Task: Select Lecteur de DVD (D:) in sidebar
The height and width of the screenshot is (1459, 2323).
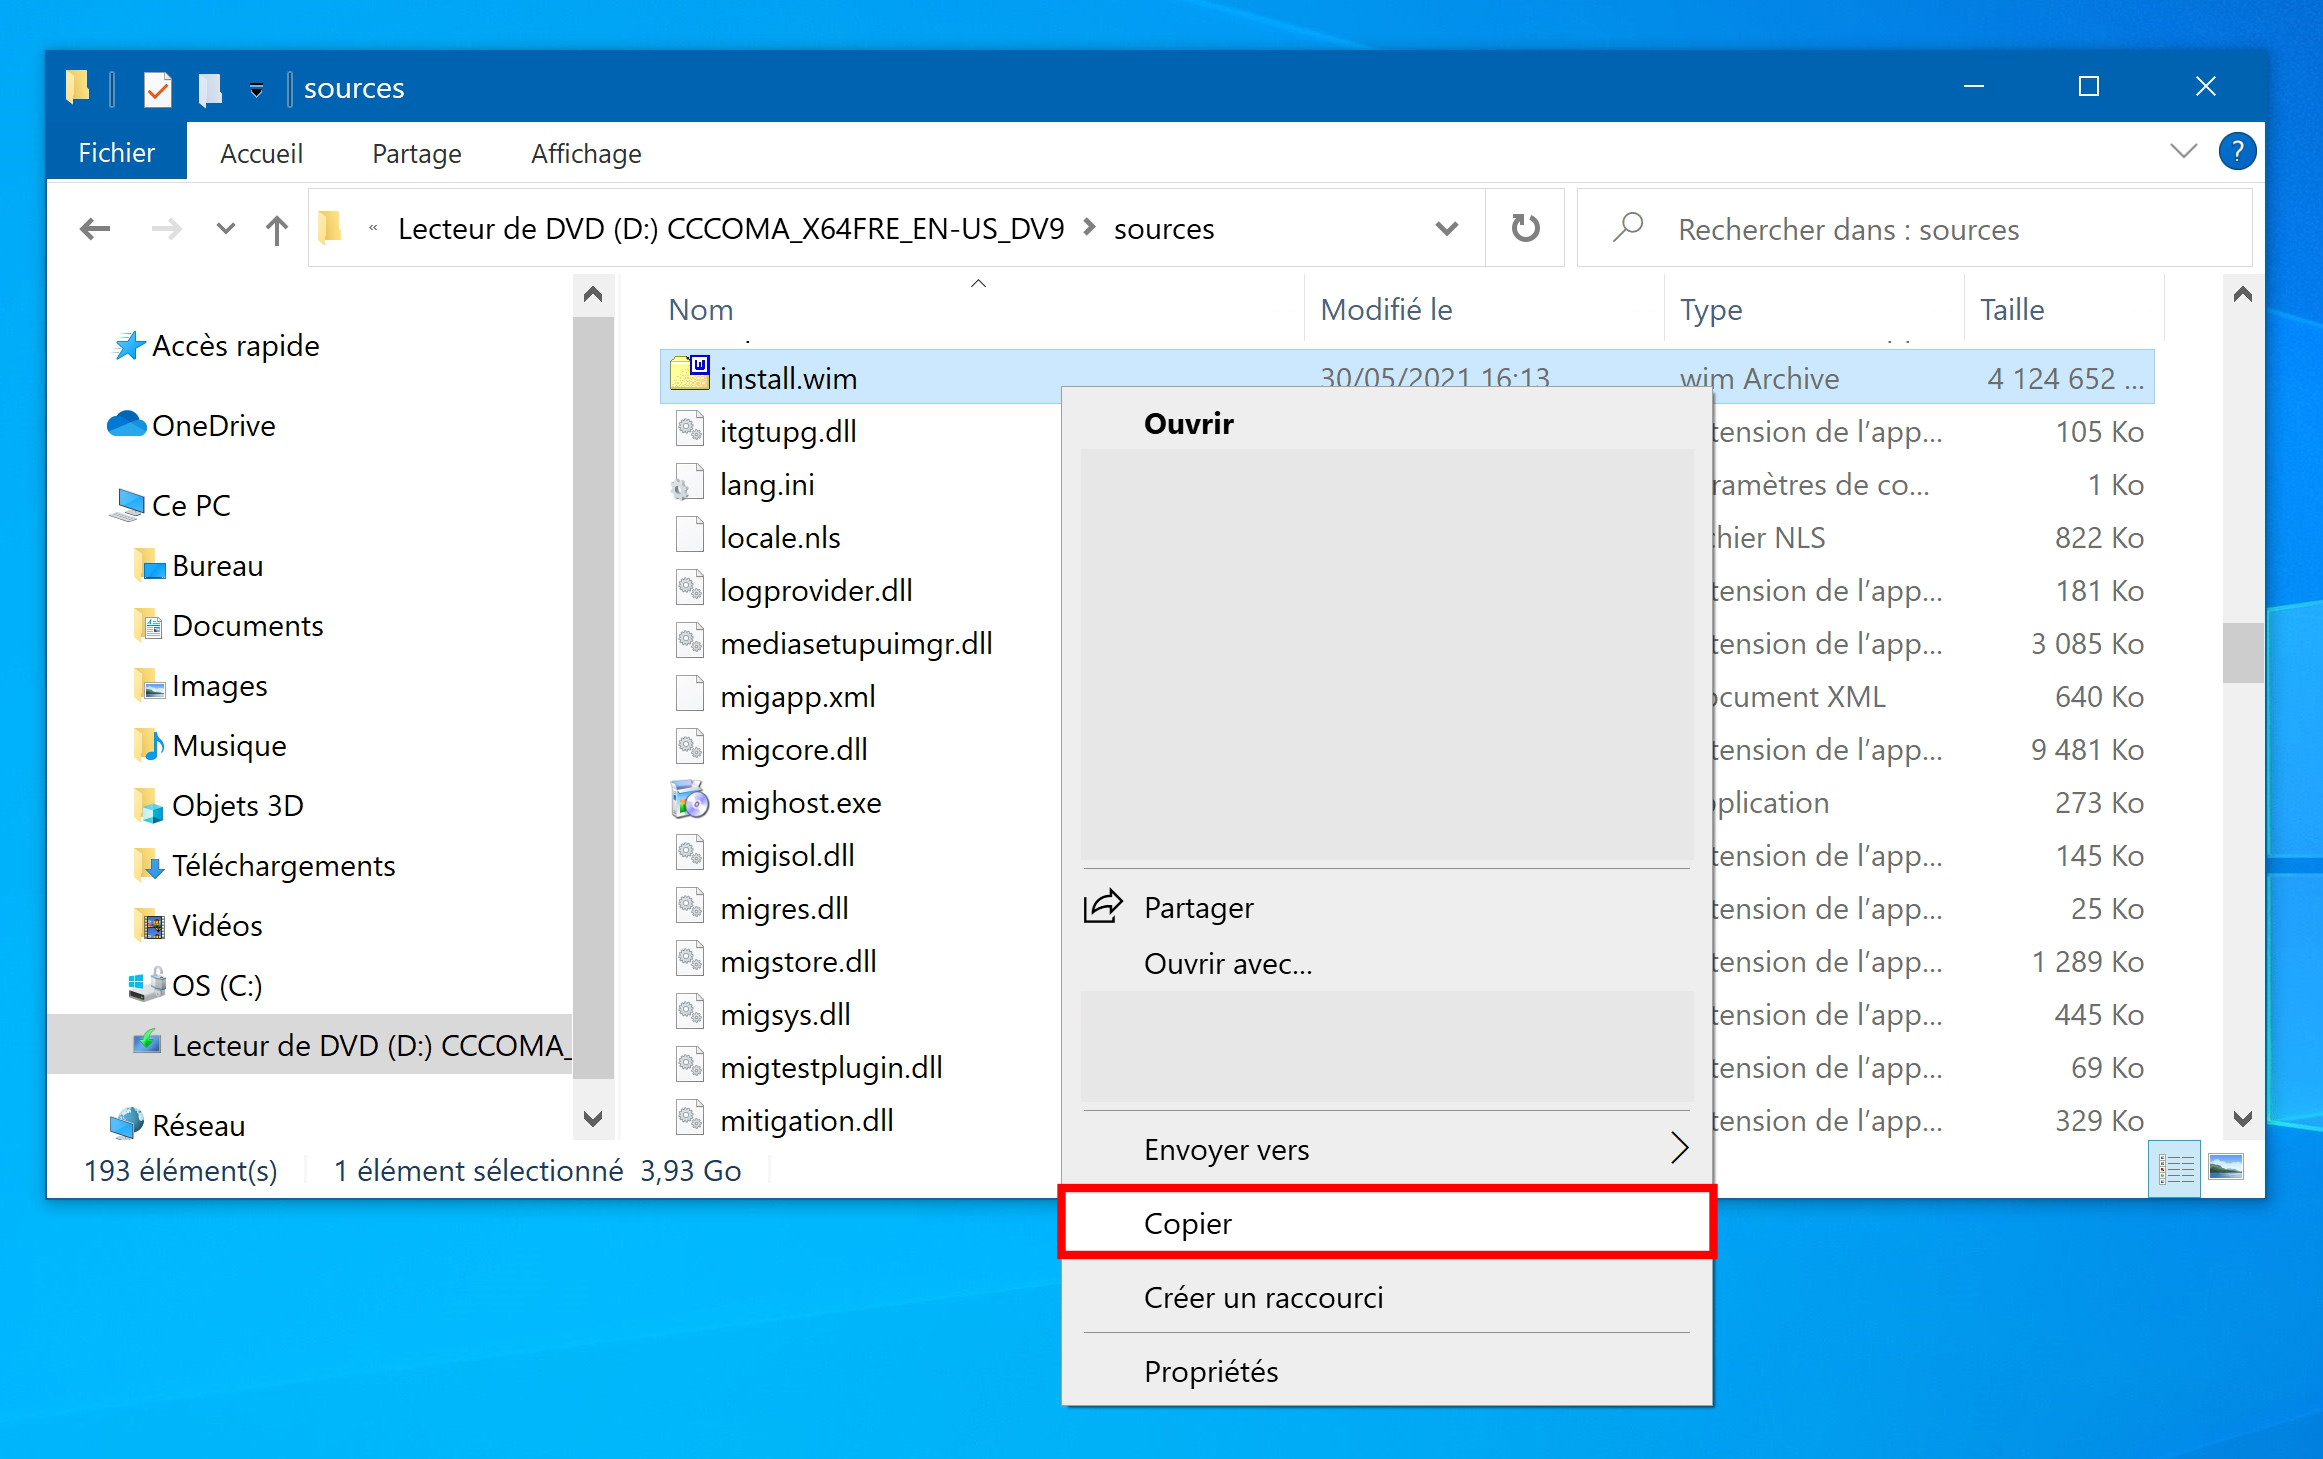Action: (310, 1045)
